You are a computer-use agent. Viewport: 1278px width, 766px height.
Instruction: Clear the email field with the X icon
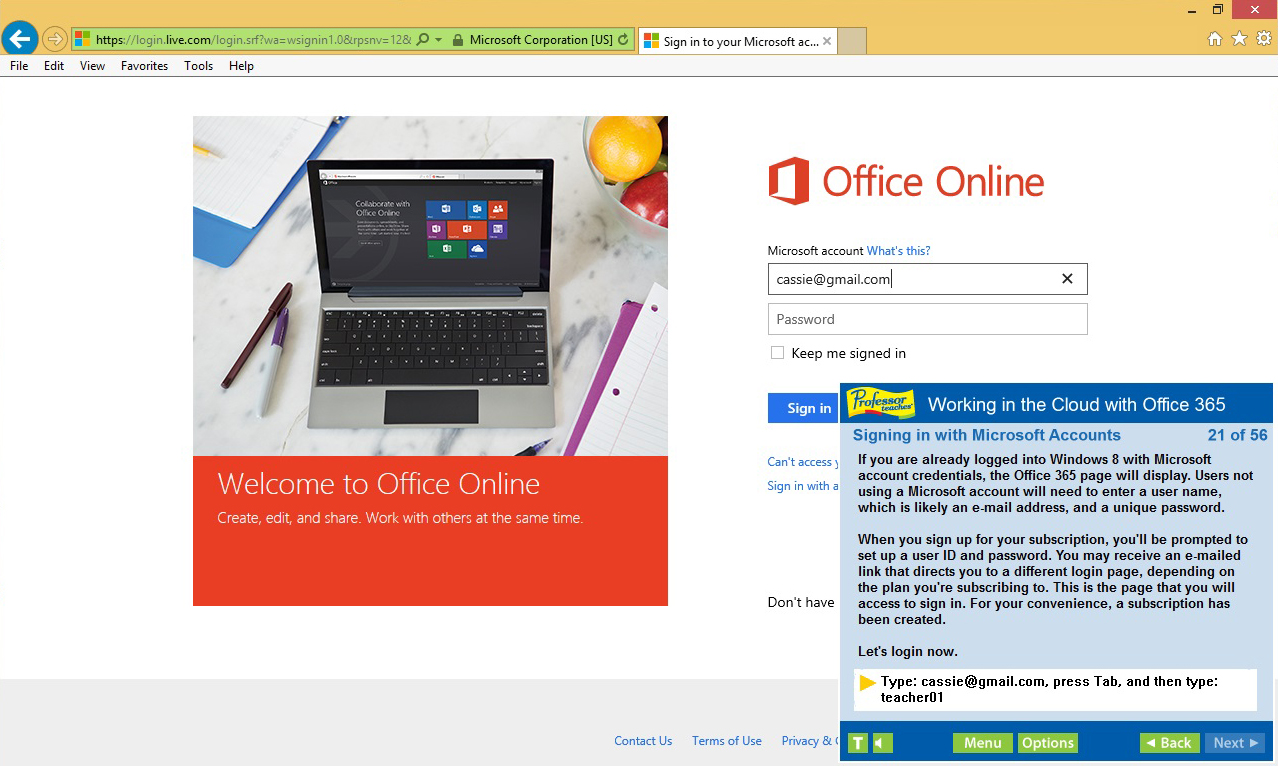coord(1066,279)
